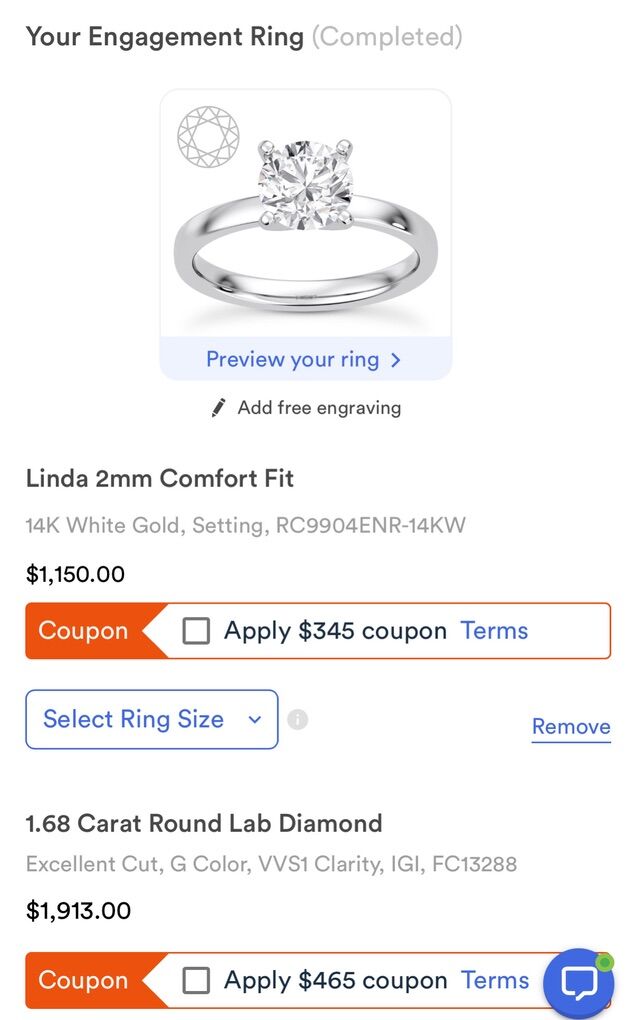The image size is (636, 1020).
Task: Enable the $345 coupon checkbox
Action: coord(196,631)
